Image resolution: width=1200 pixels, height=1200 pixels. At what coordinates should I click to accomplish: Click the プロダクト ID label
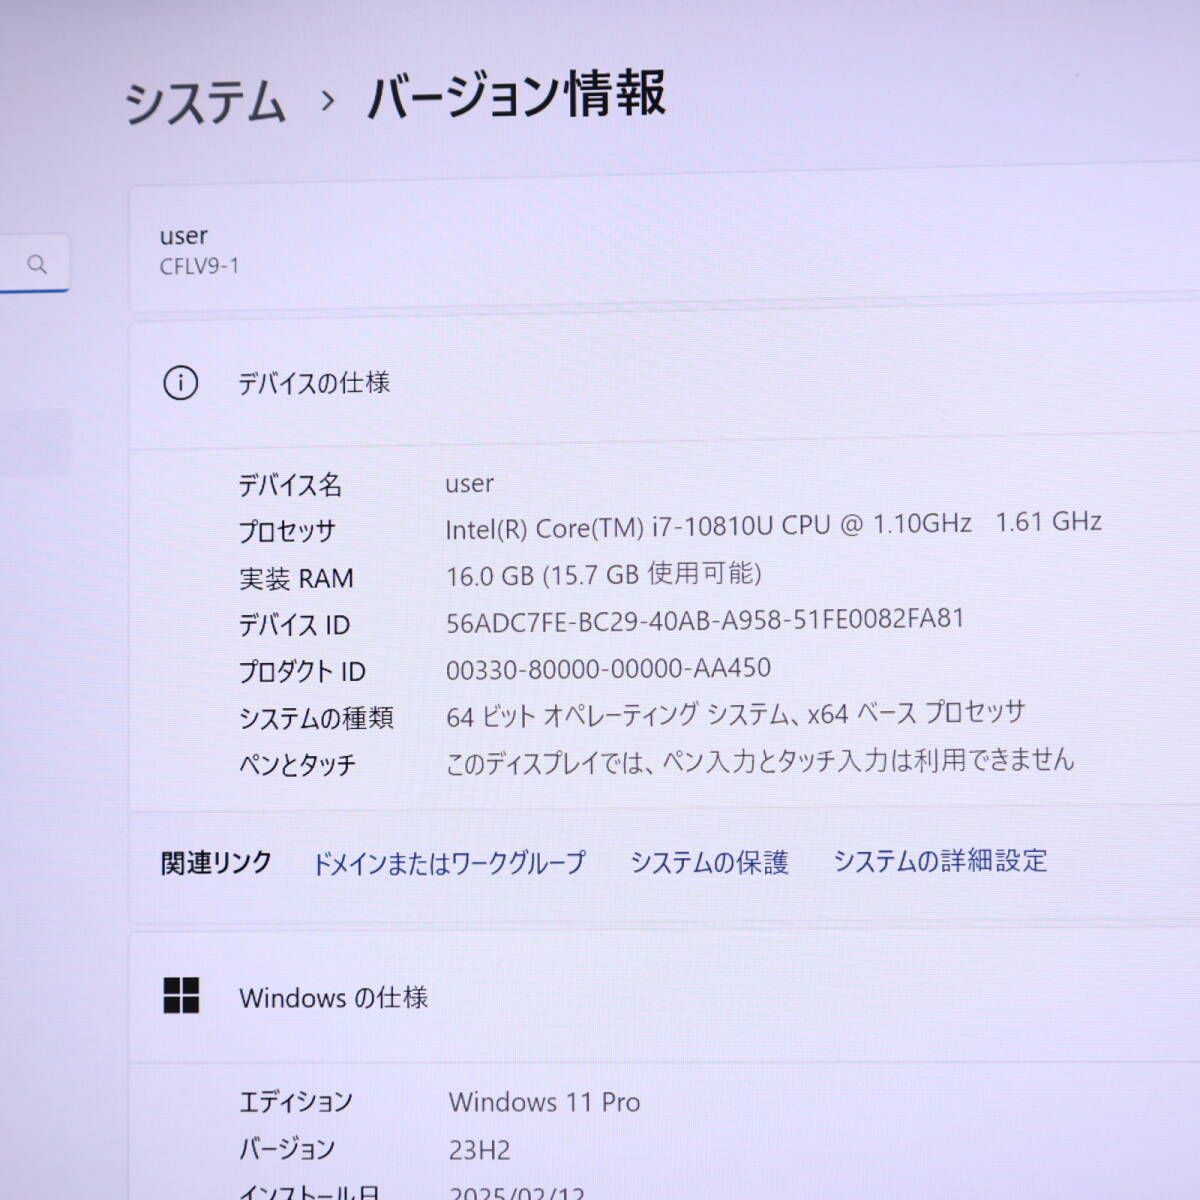point(302,672)
